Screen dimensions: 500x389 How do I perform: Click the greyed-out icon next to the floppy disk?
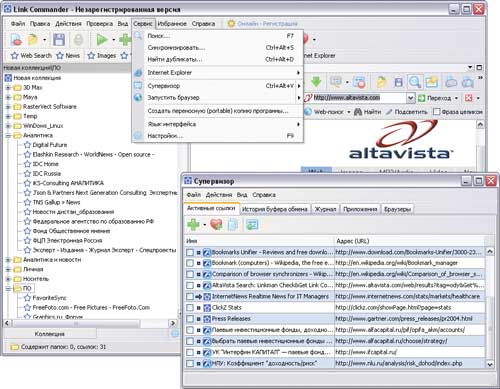[x=78, y=40]
